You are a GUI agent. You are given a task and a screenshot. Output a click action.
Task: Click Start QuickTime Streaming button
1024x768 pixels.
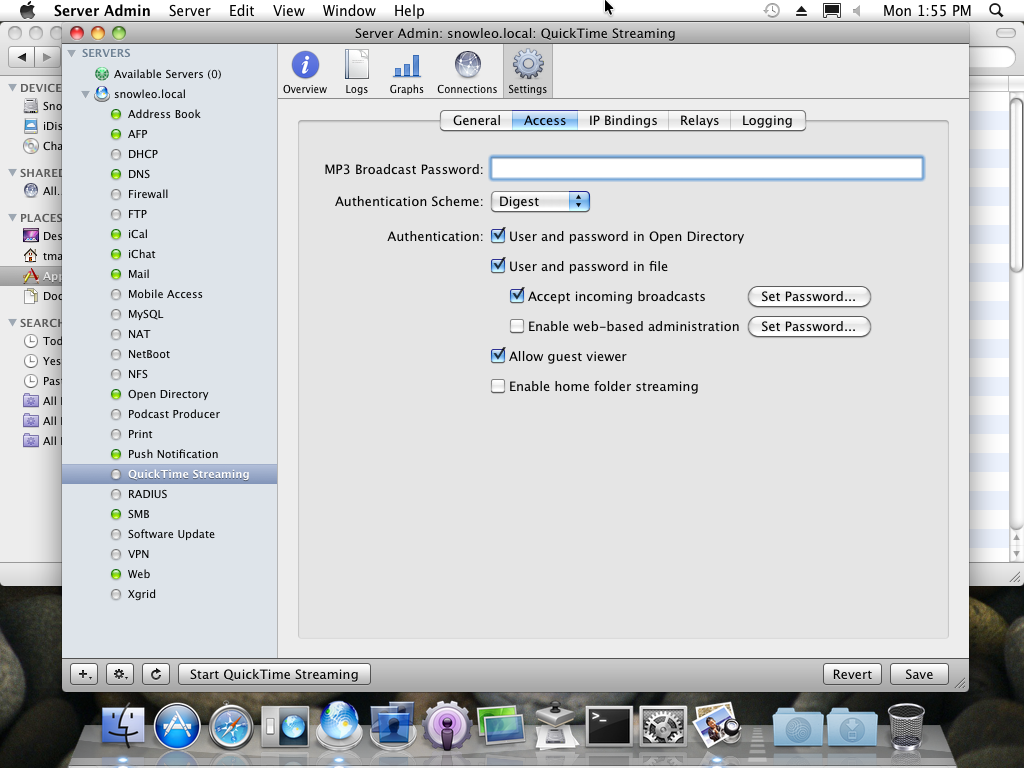274,674
